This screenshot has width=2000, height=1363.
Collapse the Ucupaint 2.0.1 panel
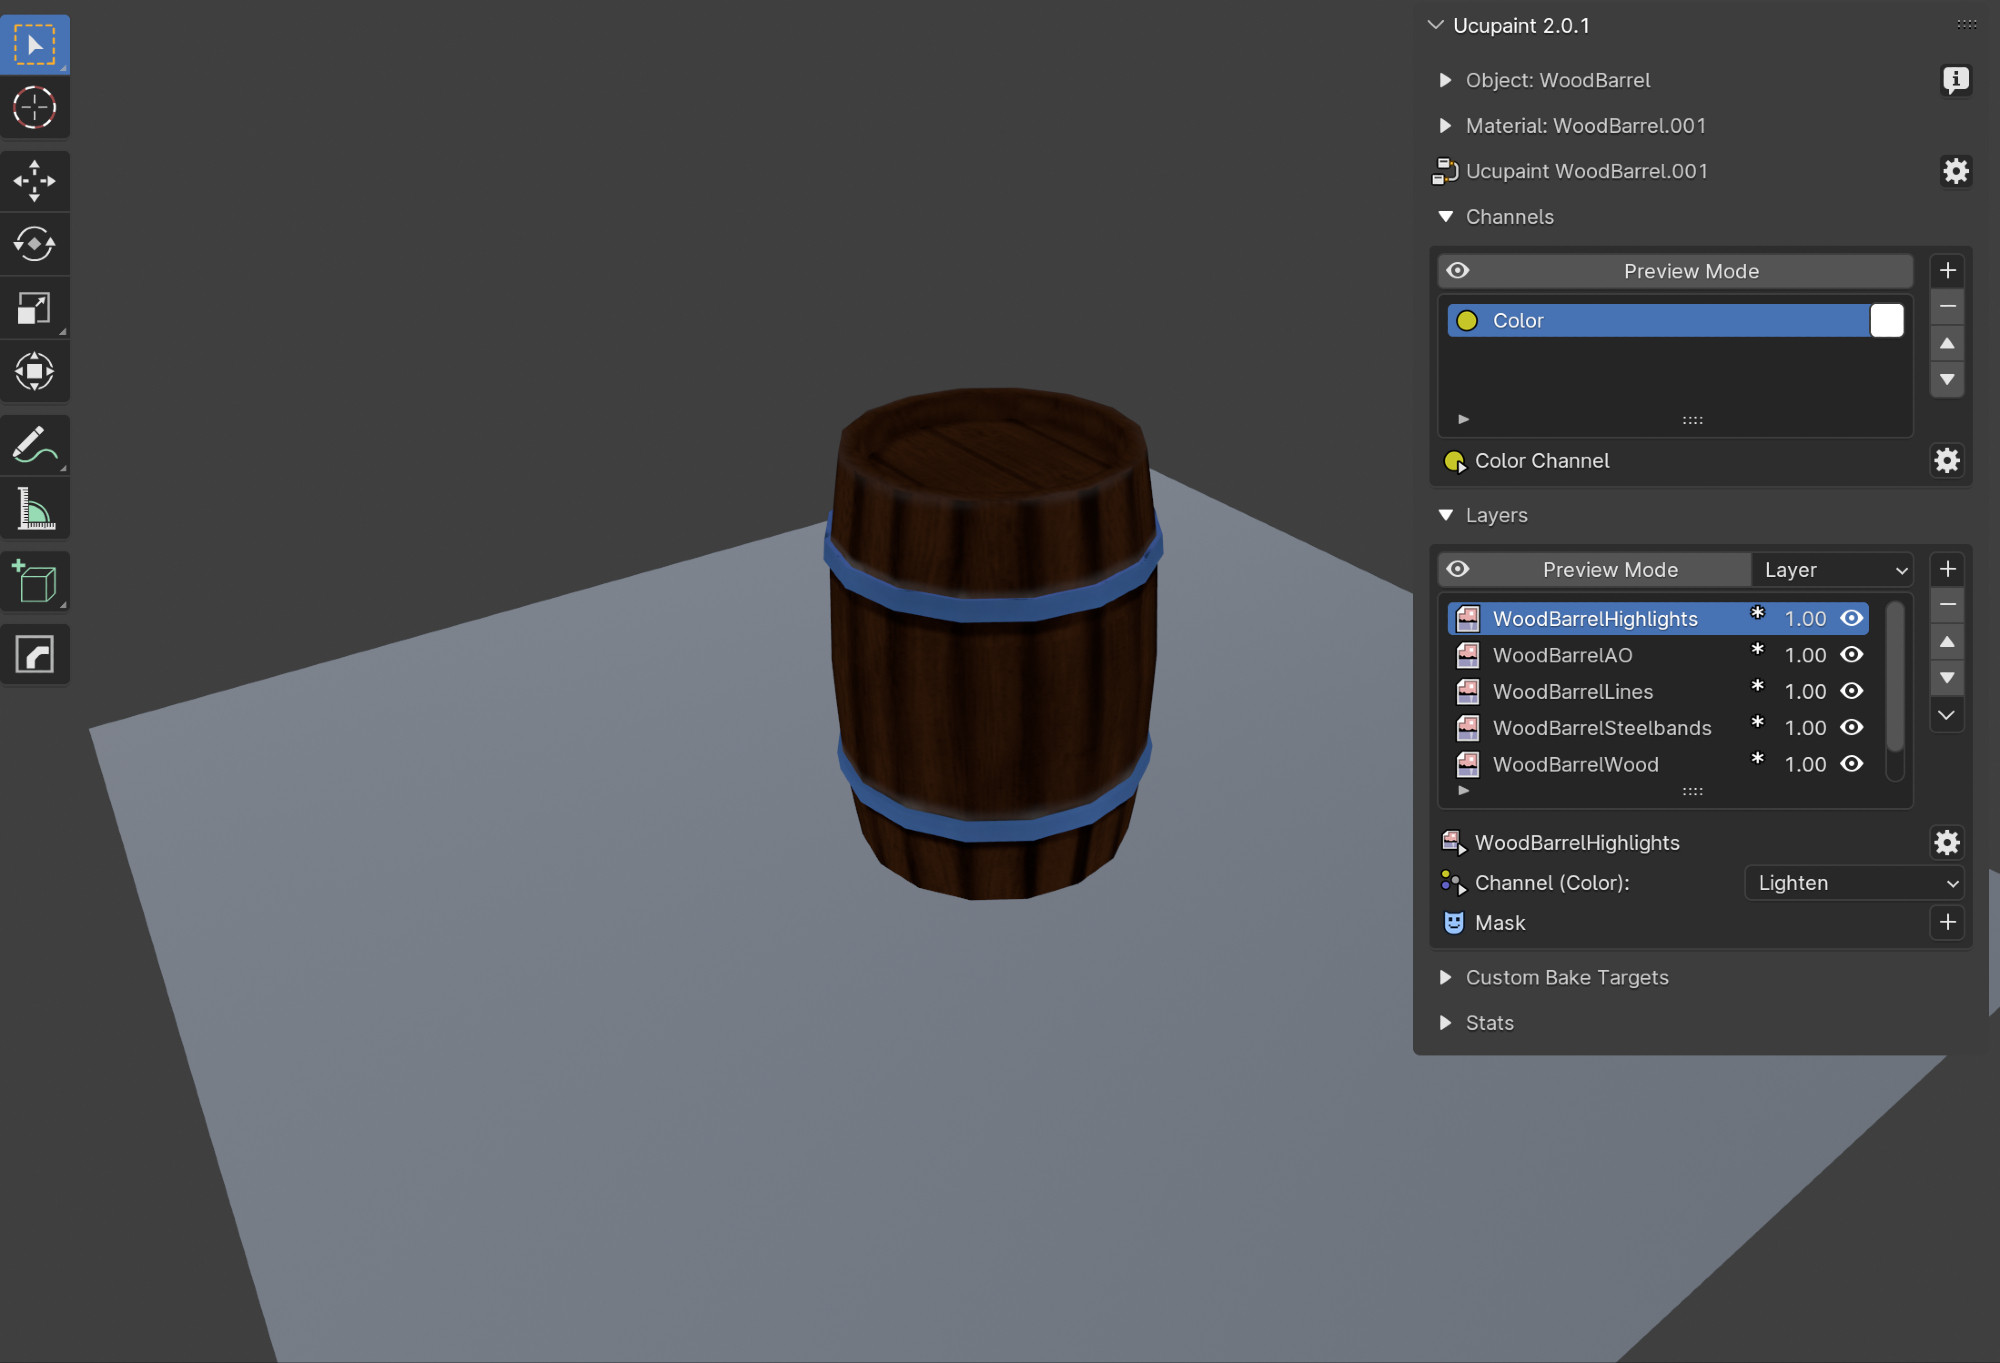point(1435,25)
